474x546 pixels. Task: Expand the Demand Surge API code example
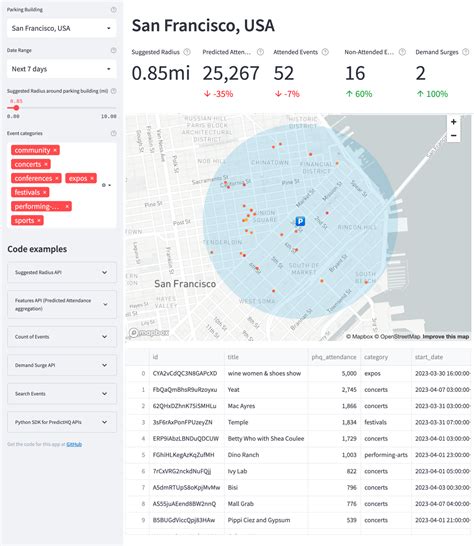point(62,365)
